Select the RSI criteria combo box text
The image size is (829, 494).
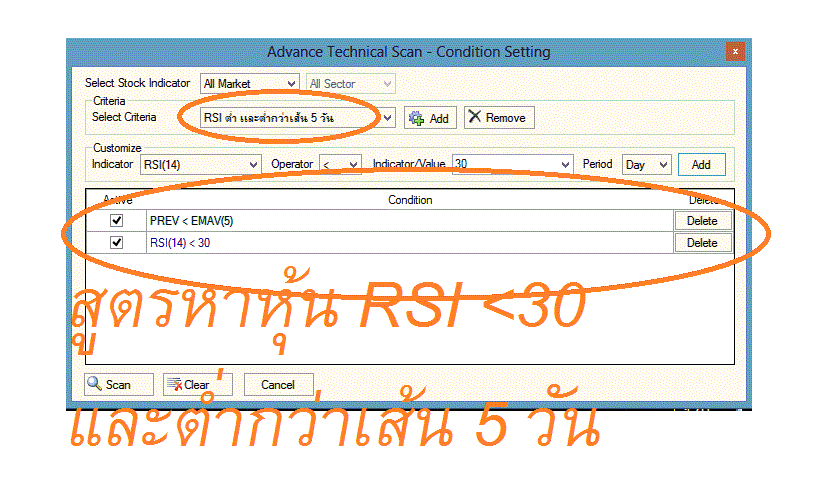pyautogui.click(x=269, y=117)
